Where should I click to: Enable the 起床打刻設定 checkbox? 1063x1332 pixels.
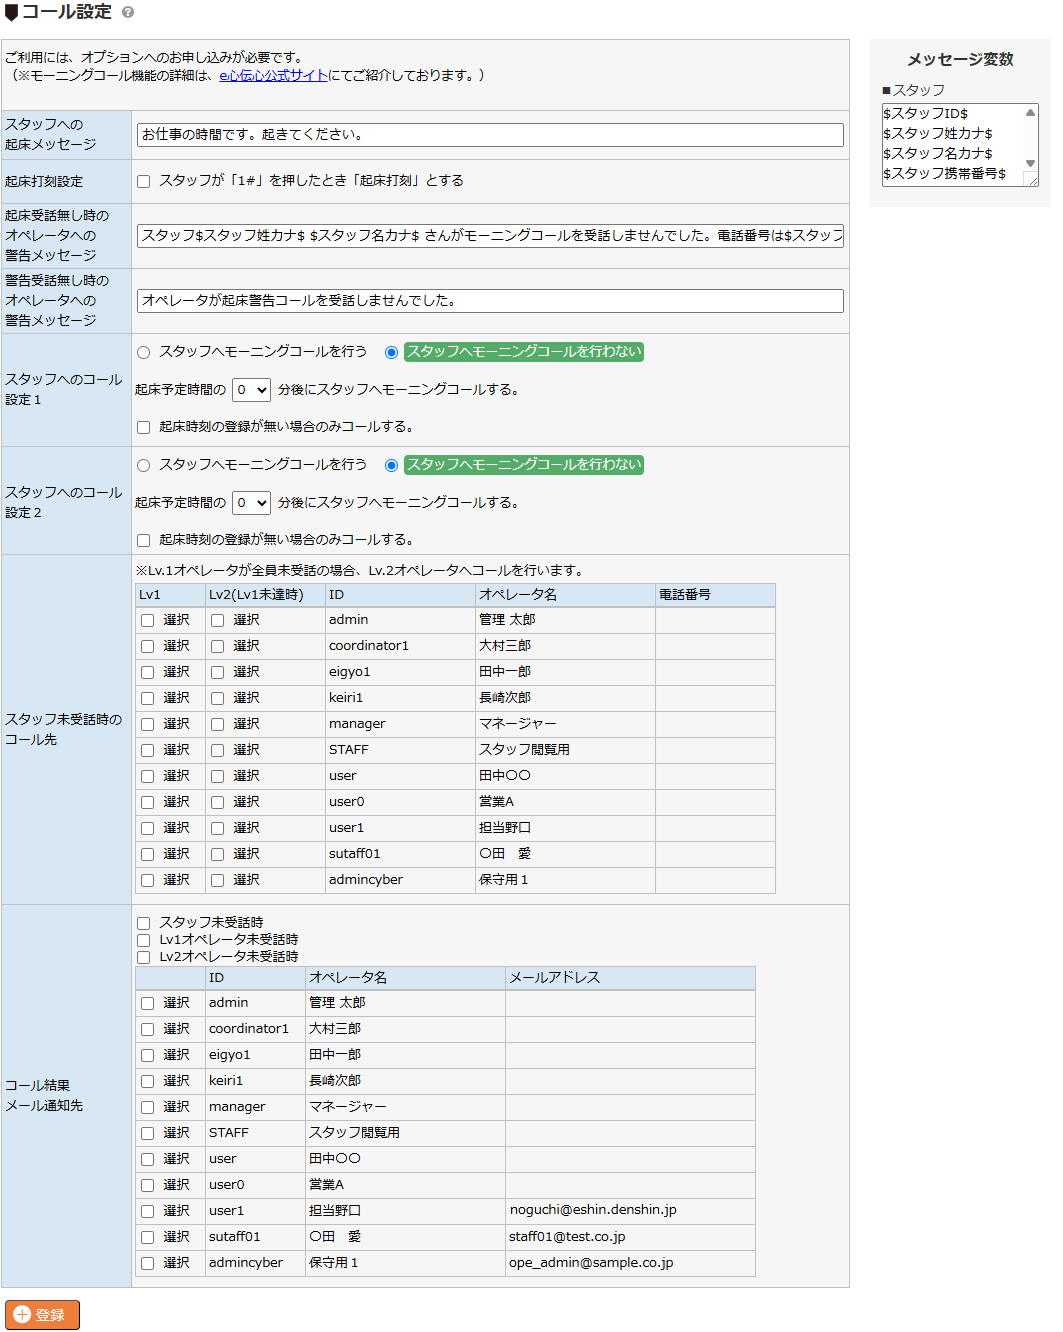(x=143, y=181)
